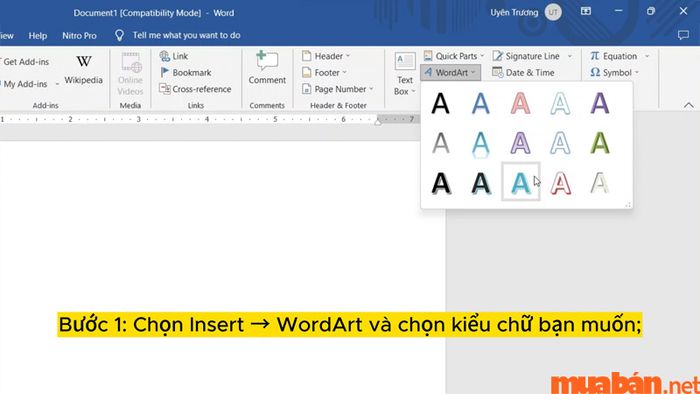Viewport: 700px width, 394px height.
Task: Click the Uyên Trương account name
Action: 514,12
